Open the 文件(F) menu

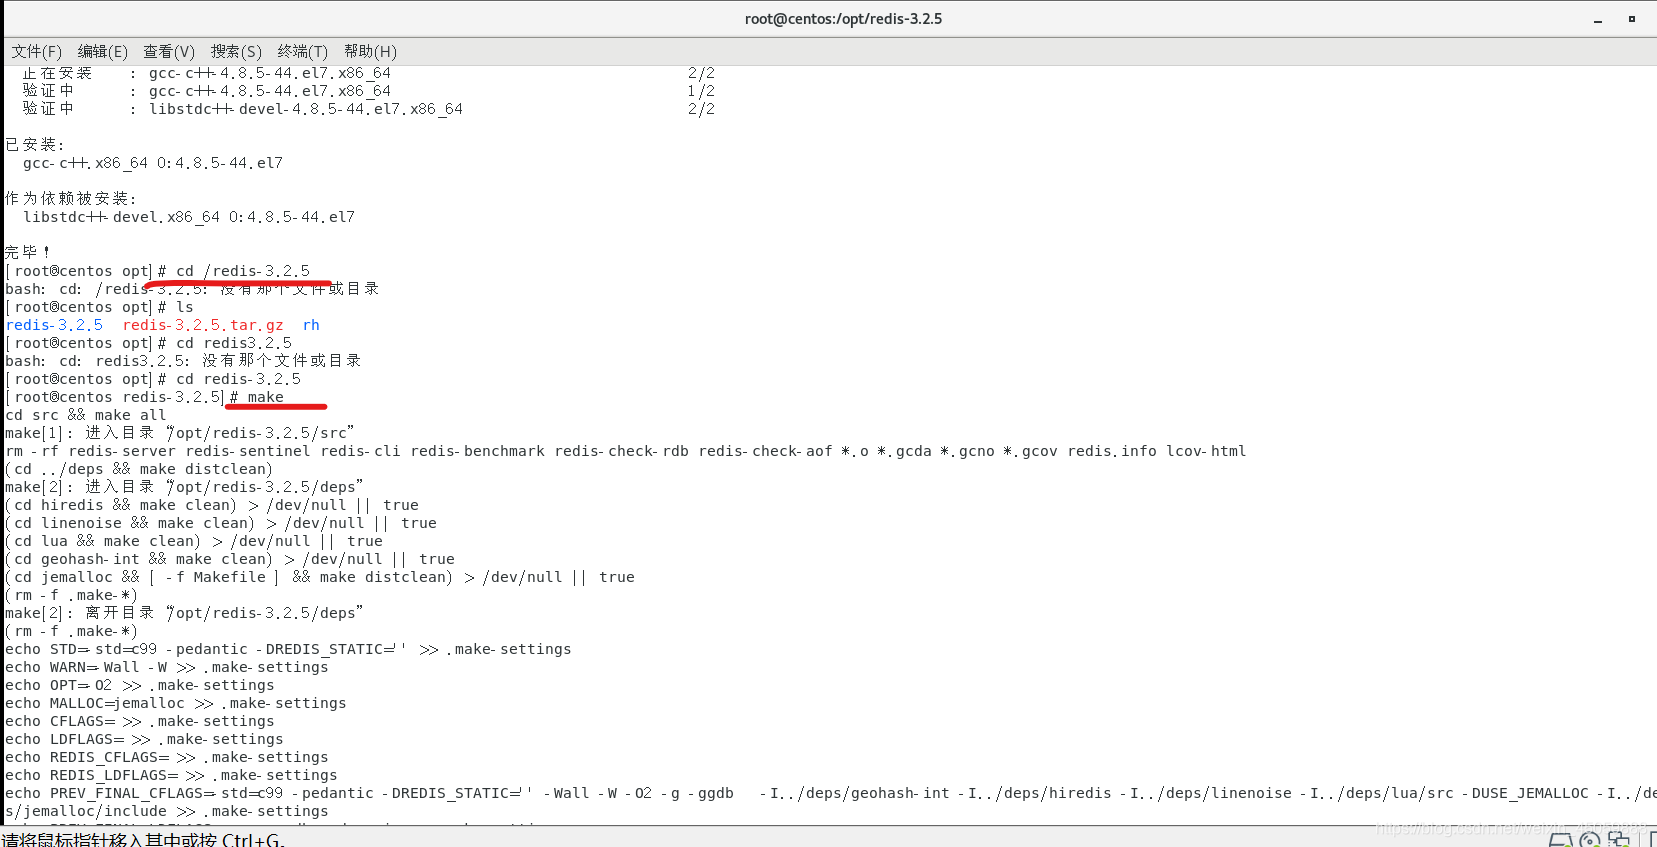tap(37, 51)
